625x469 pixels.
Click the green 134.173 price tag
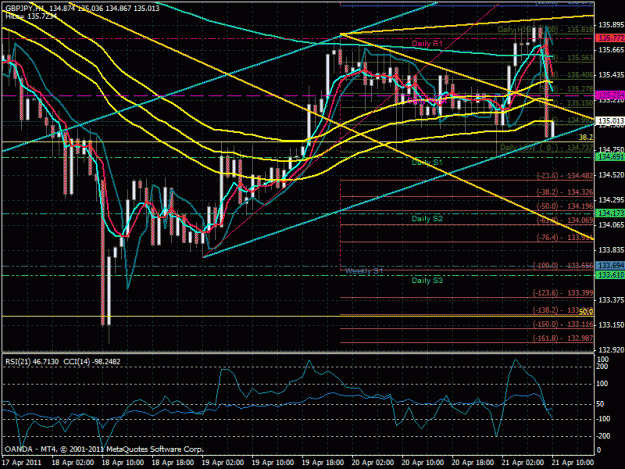point(609,213)
